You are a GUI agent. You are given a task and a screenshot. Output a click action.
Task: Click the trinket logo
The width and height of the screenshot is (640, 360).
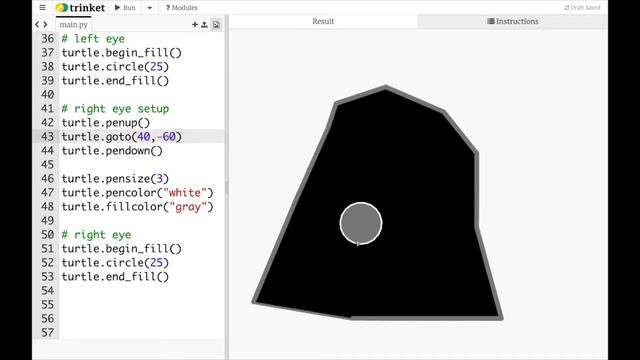coord(81,7)
